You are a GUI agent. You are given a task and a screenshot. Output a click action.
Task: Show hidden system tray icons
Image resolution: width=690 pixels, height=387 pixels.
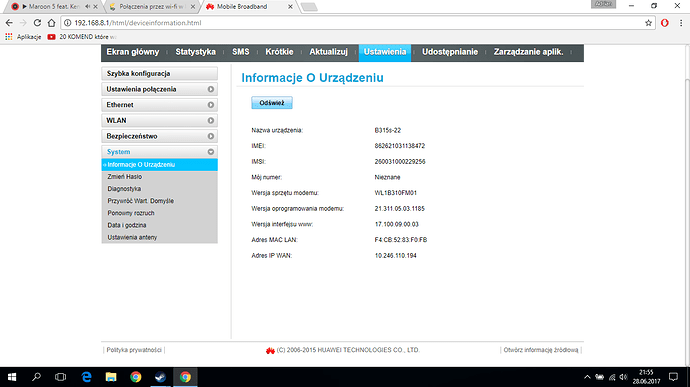587,377
